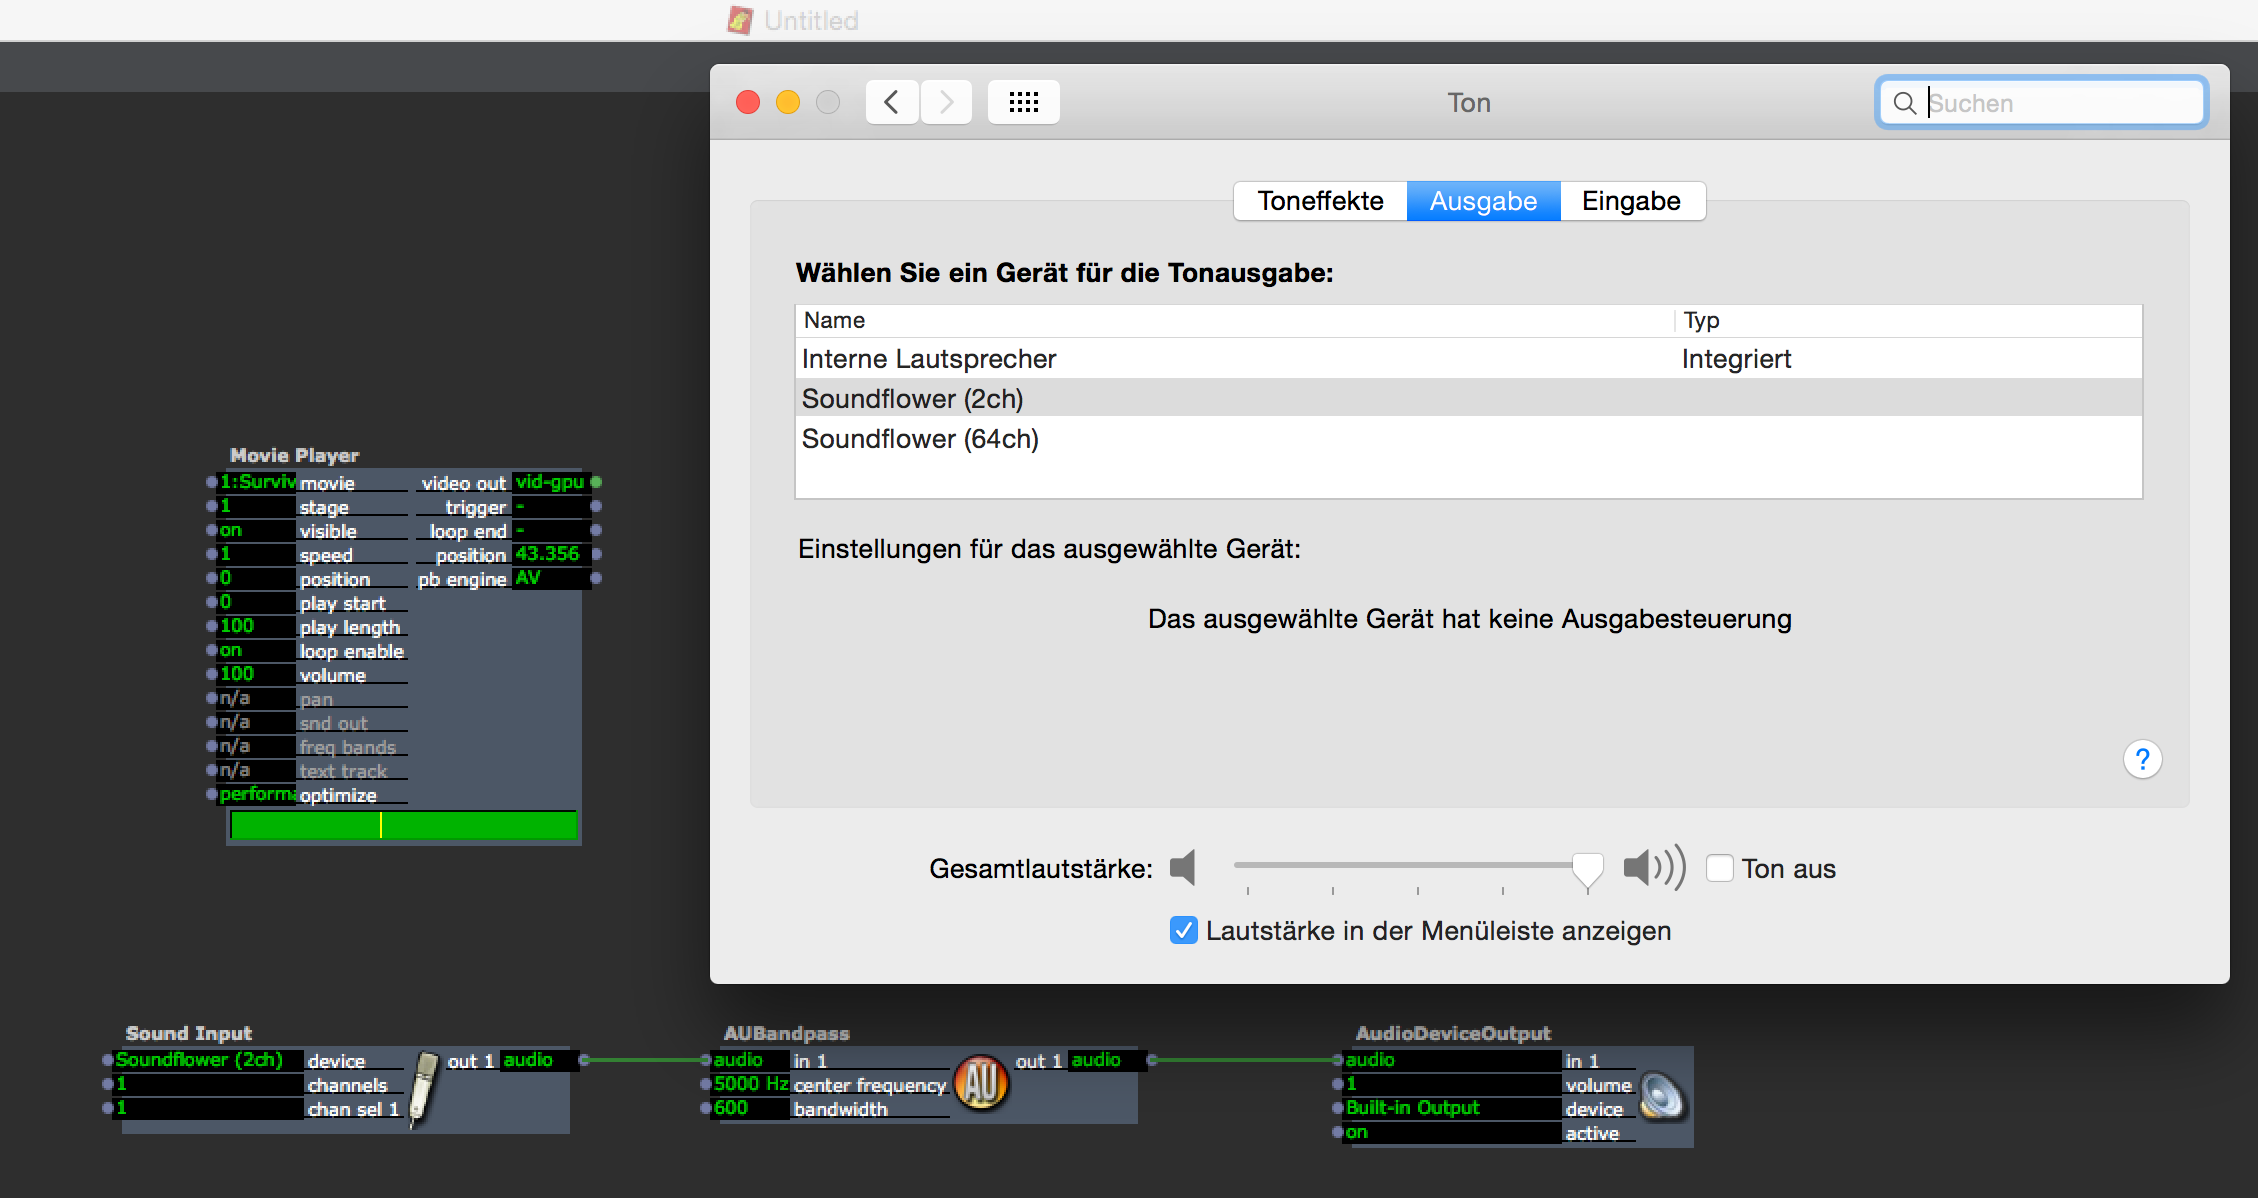Open the optimize performance value in Movie Player
Image resolution: width=2258 pixels, height=1198 pixels.
257,794
